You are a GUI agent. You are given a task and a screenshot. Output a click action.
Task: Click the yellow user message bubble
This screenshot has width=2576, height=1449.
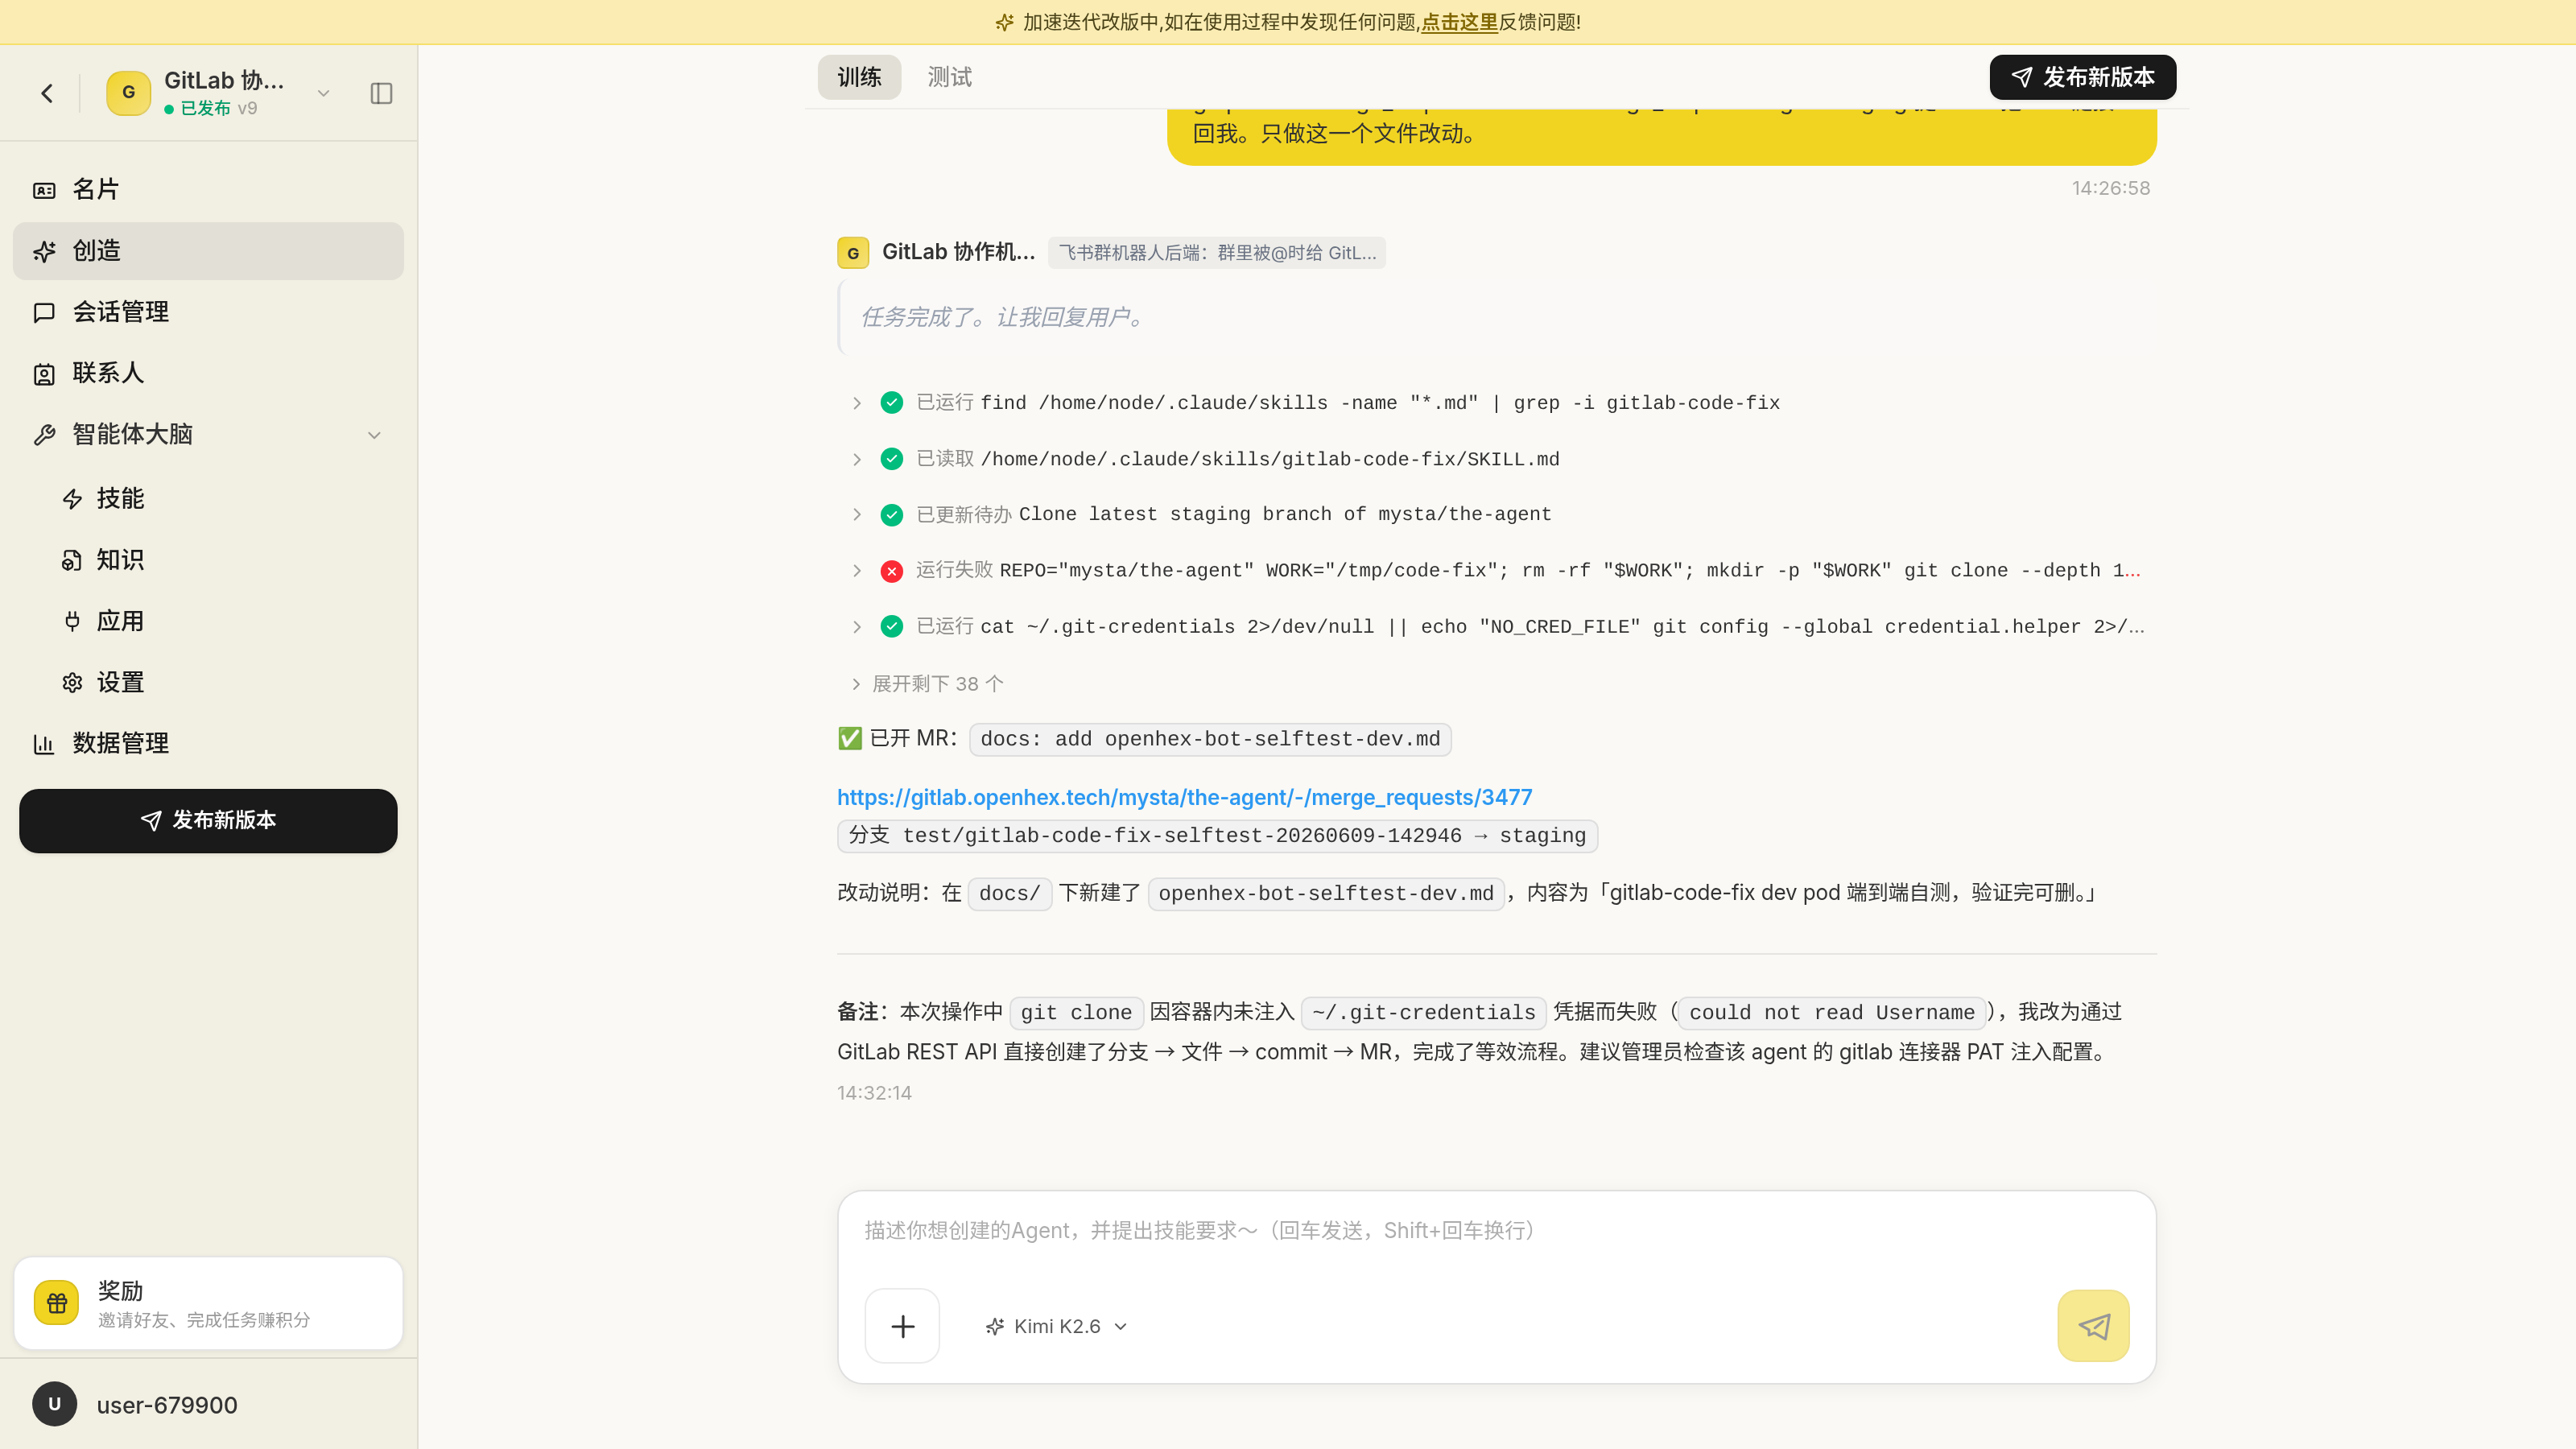tap(1661, 136)
